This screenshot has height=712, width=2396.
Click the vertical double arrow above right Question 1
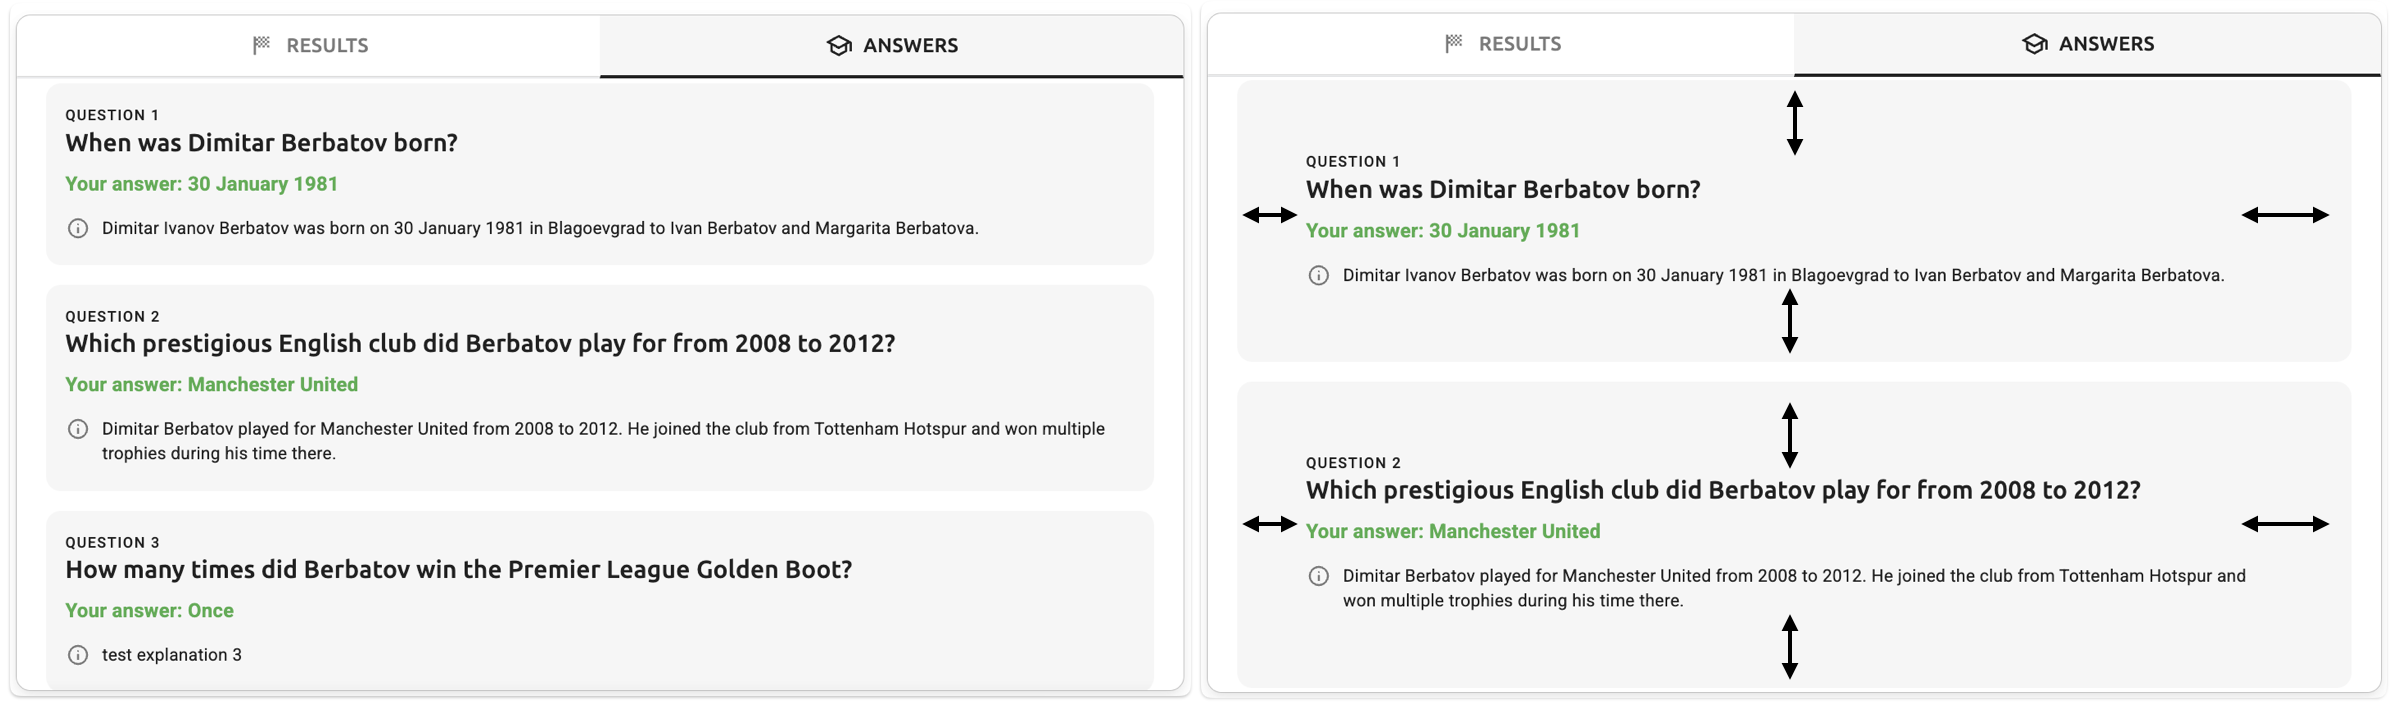pyautogui.click(x=1795, y=123)
